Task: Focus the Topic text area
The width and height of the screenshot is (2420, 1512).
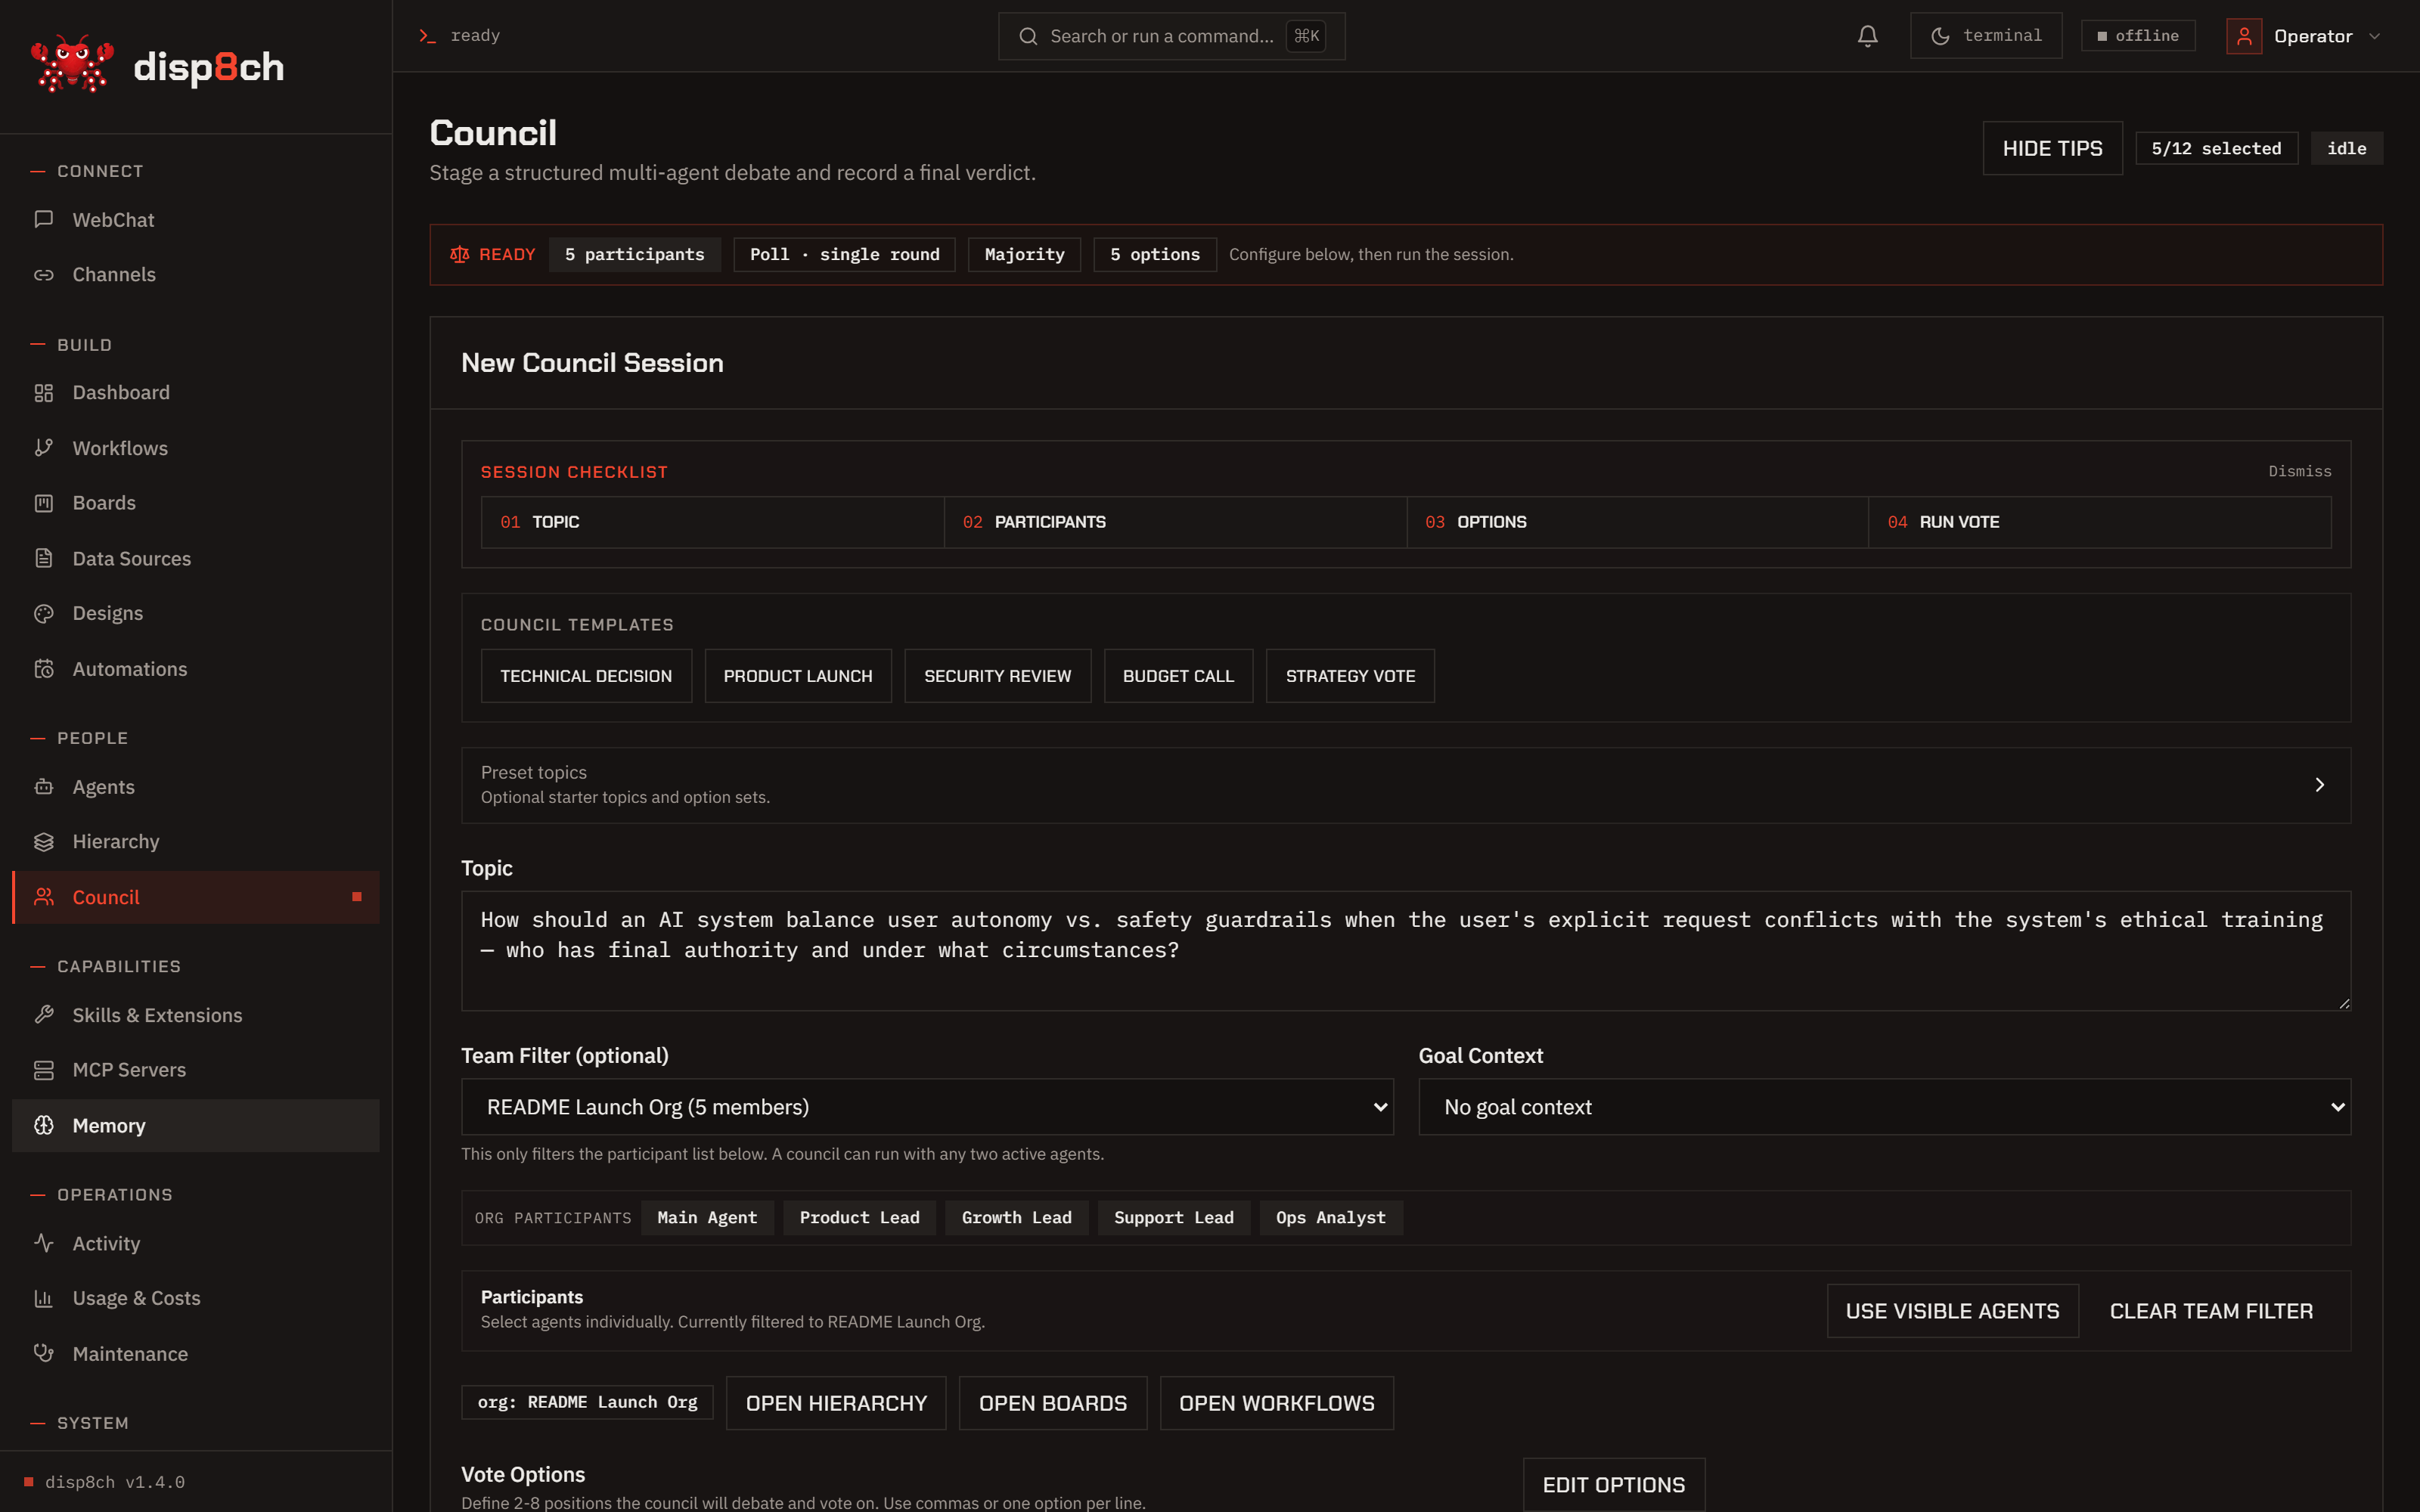Action: [1406, 950]
